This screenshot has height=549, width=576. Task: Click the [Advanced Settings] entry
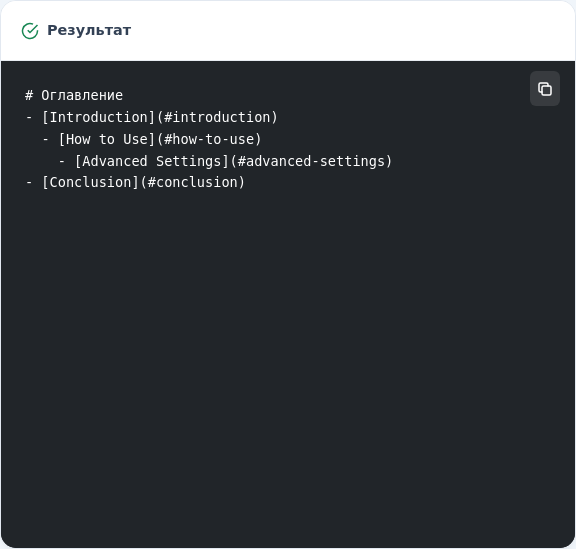pos(152,161)
